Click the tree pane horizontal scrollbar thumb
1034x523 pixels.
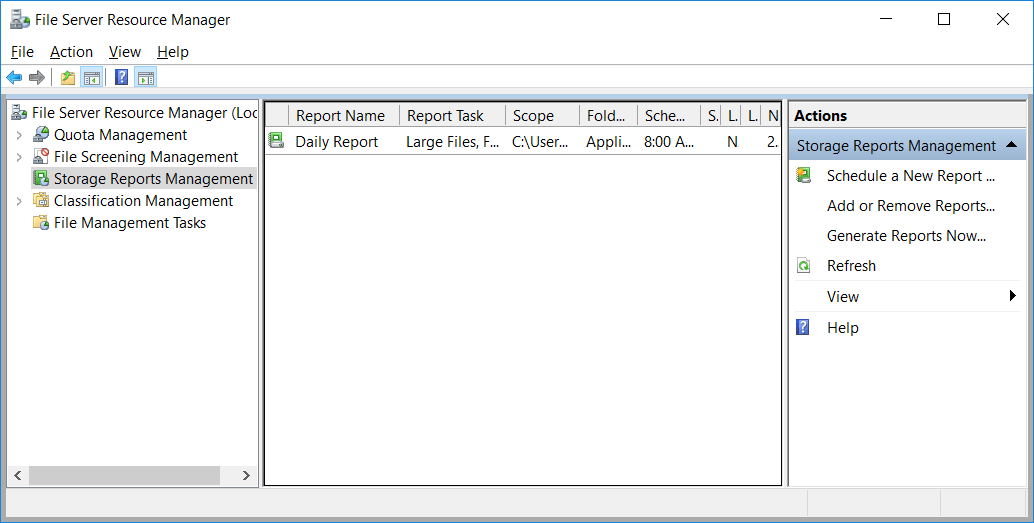124,476
